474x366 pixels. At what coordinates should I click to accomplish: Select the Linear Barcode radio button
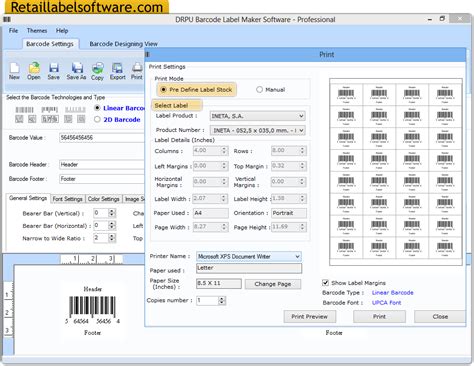tap(97, 108)
